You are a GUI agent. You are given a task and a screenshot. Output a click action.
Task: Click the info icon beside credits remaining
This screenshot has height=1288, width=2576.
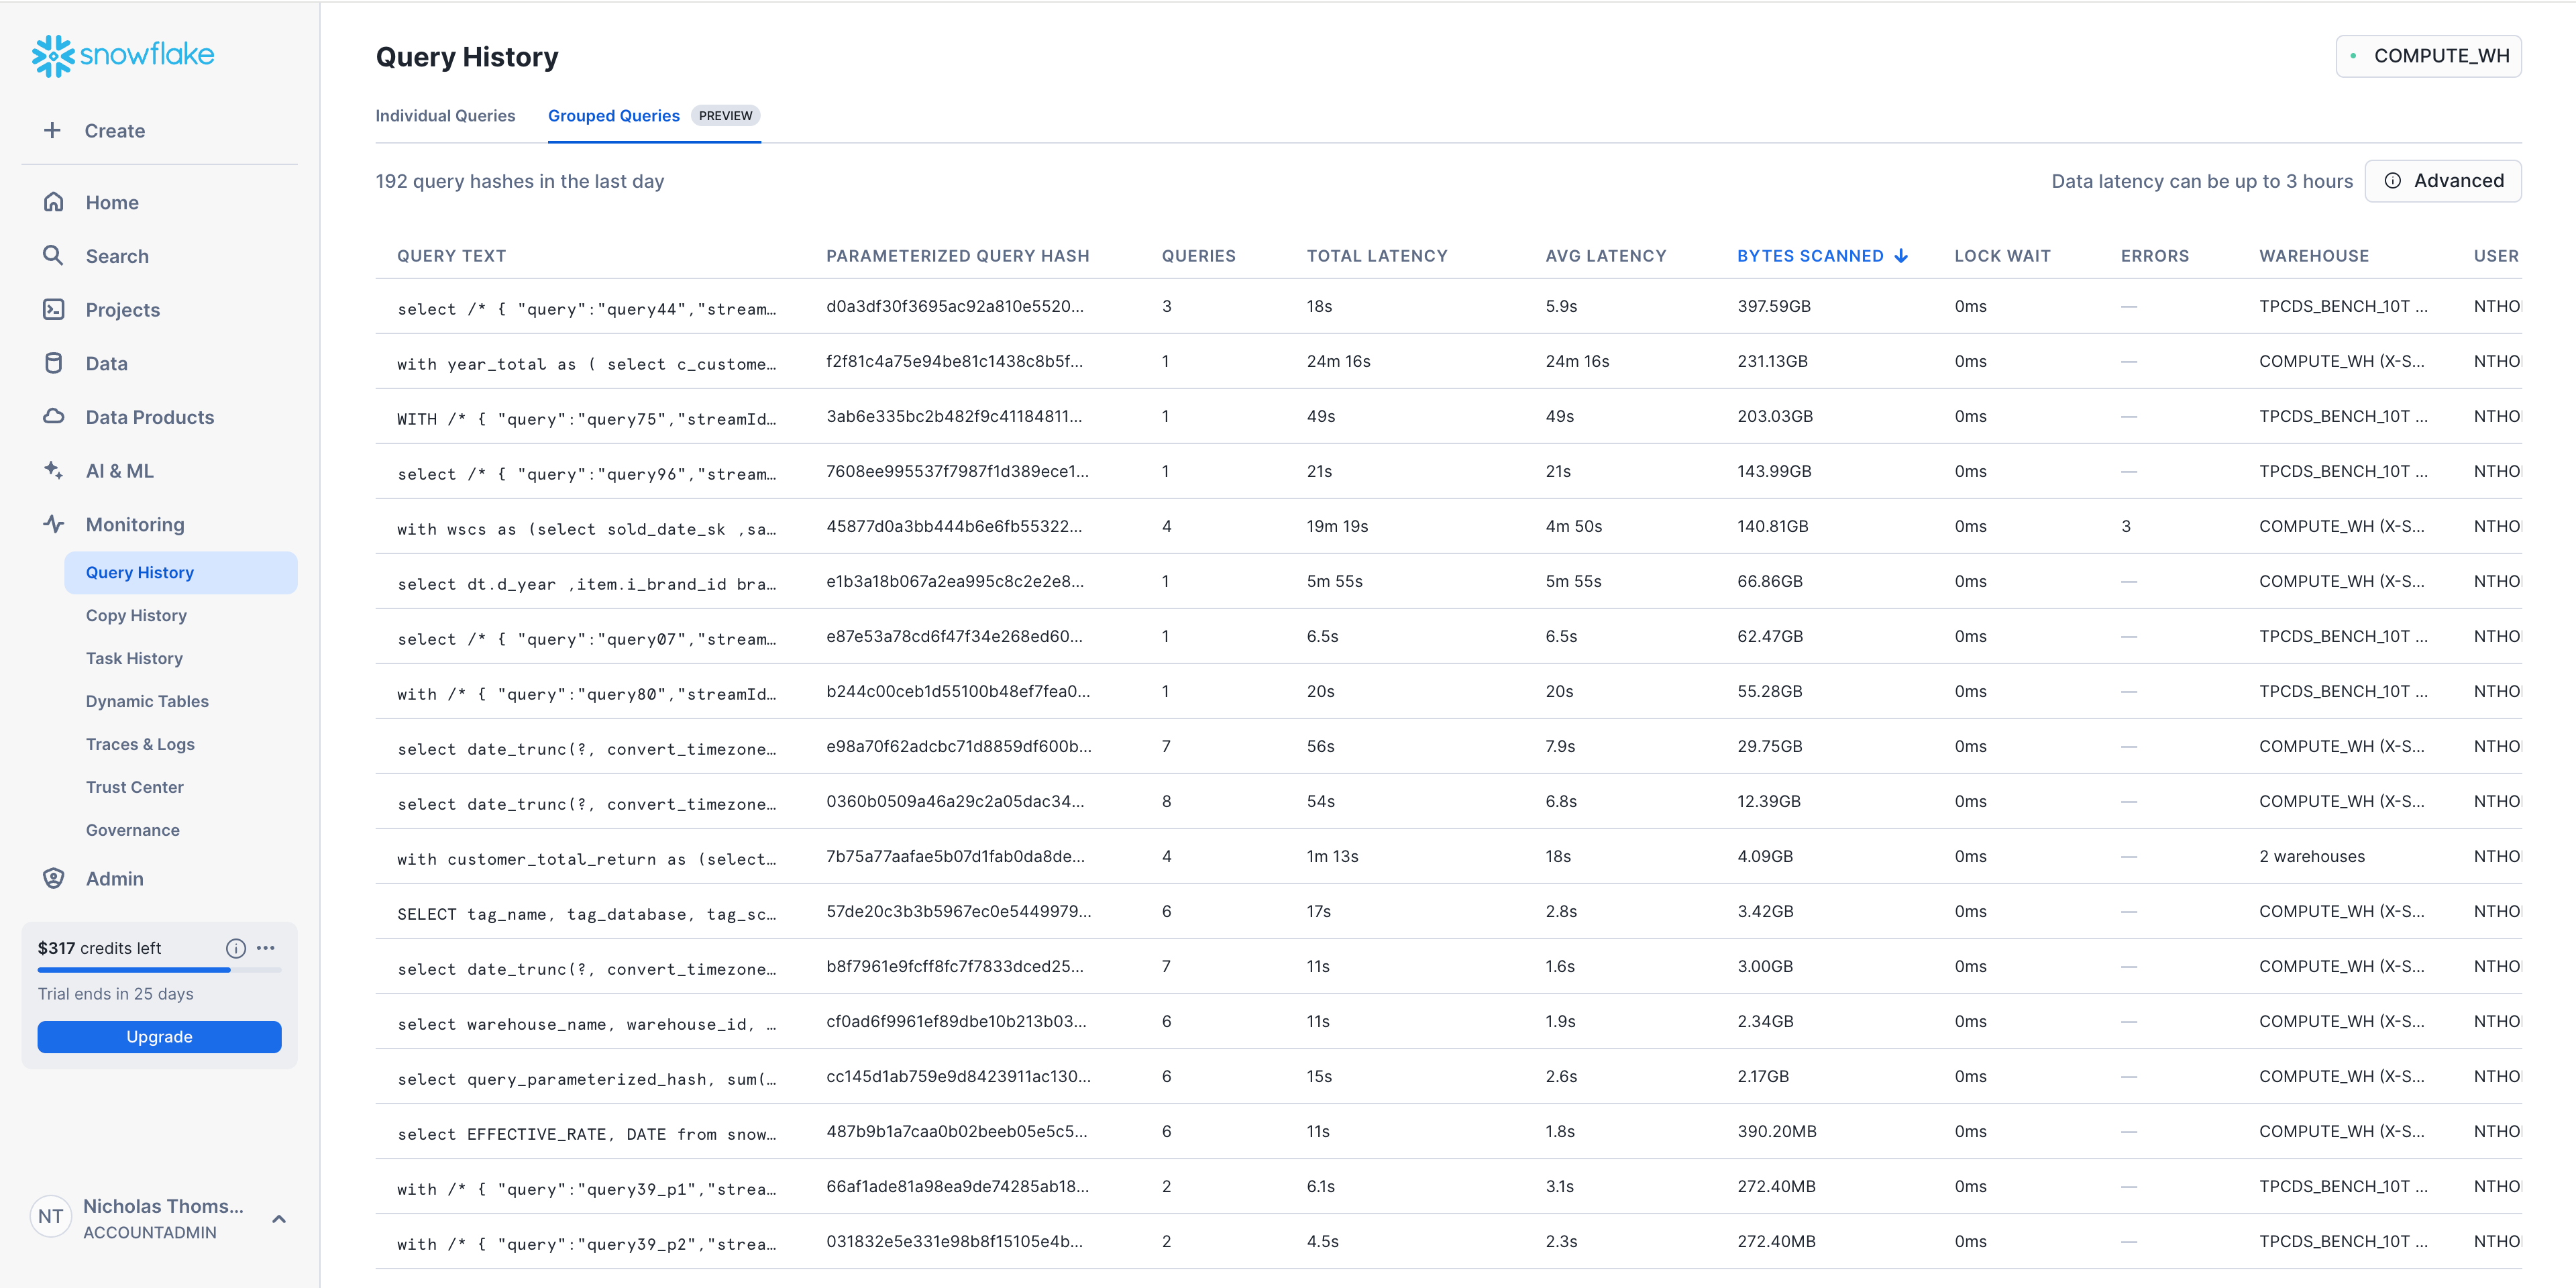[235, 948]
